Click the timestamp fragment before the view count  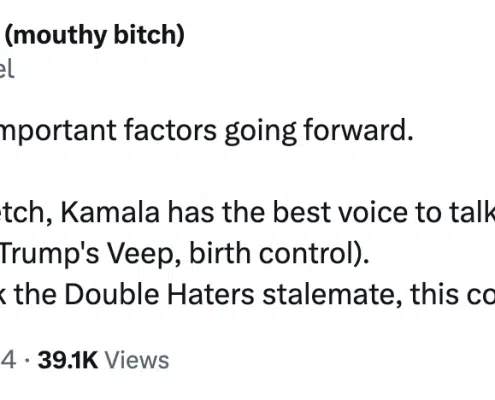pos(8,360)
